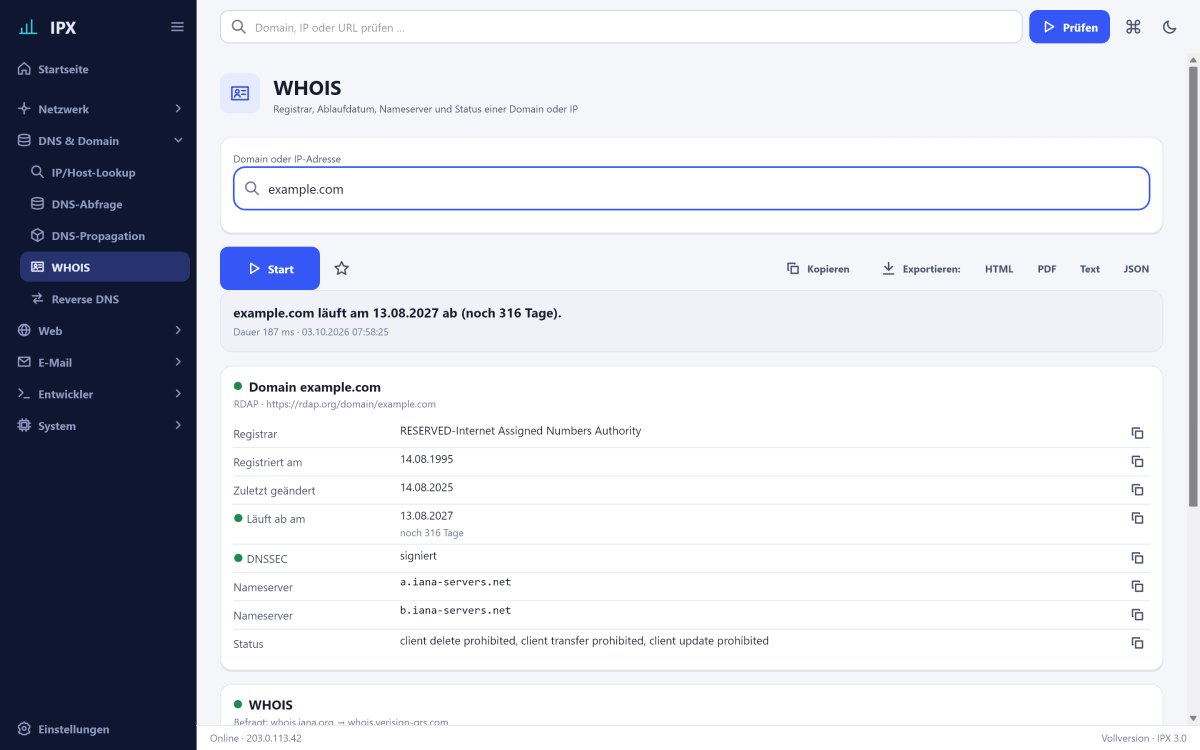Click the IPX logo icon
Screen dimensions: 1200x750
click(x=28, y=27)
